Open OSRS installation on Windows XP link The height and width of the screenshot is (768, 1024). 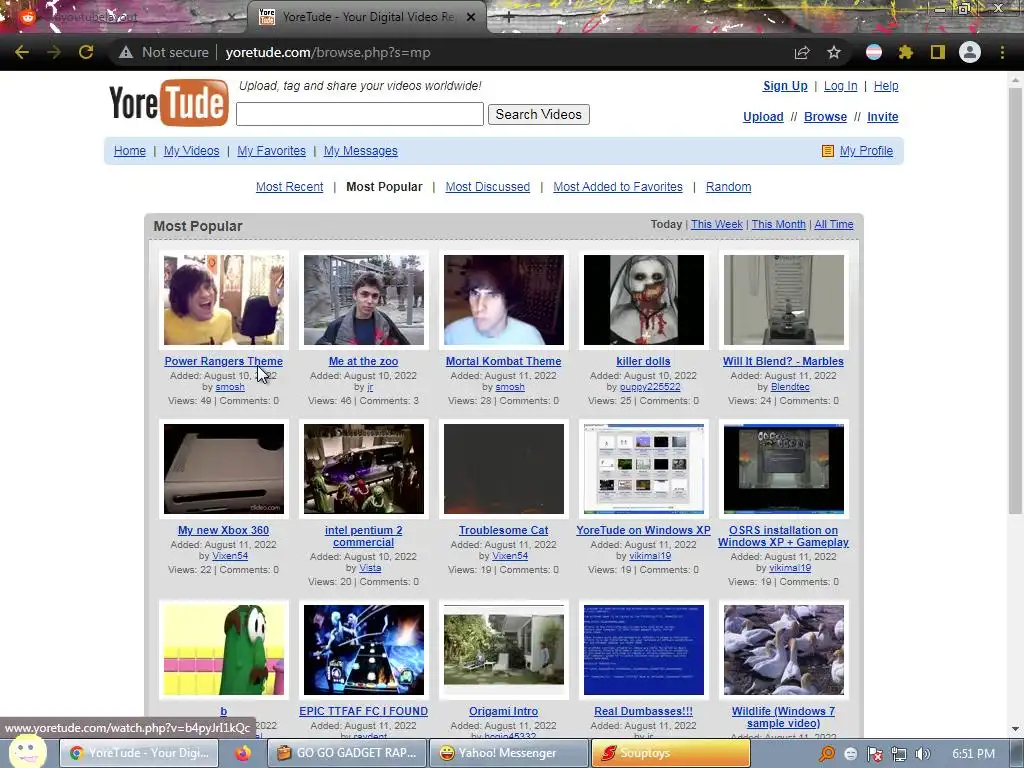pos(784,536)
